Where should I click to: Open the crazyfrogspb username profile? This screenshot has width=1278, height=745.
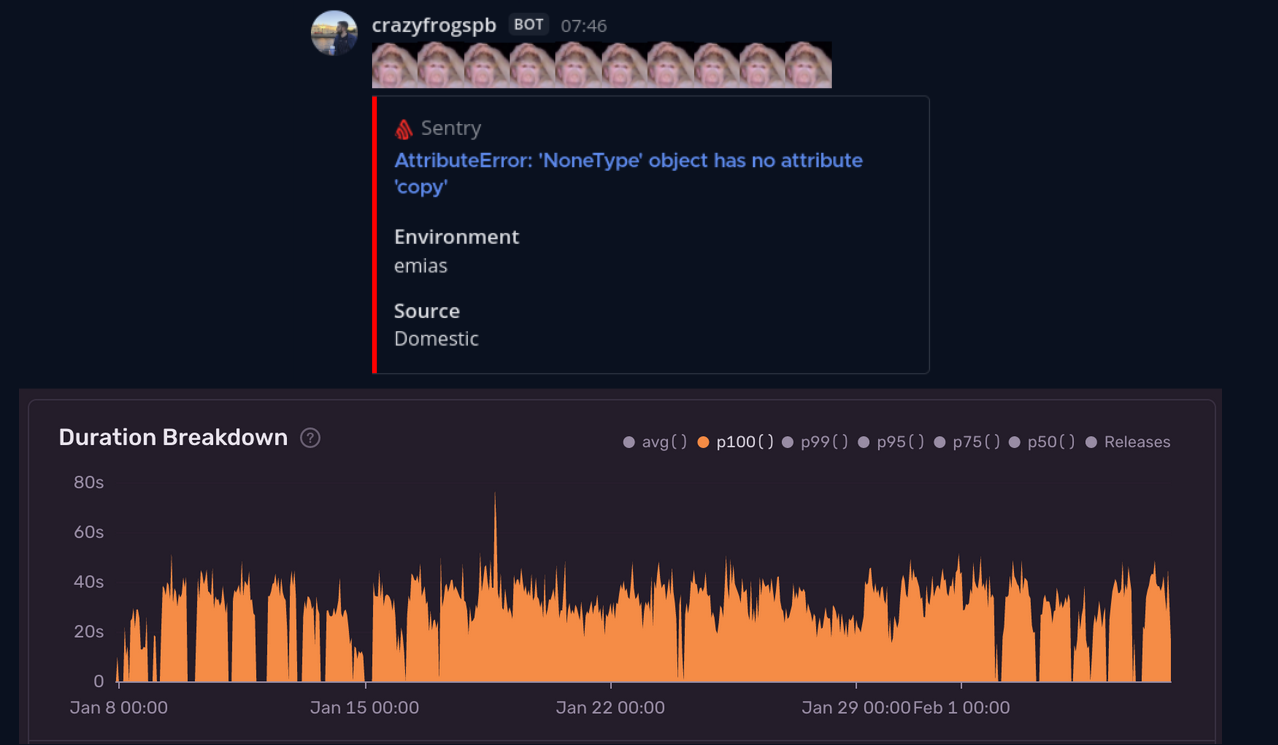click(434, 25)
